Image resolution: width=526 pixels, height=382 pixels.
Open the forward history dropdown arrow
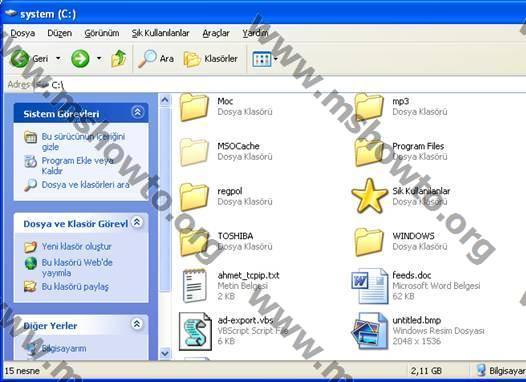tap(99, 58)
